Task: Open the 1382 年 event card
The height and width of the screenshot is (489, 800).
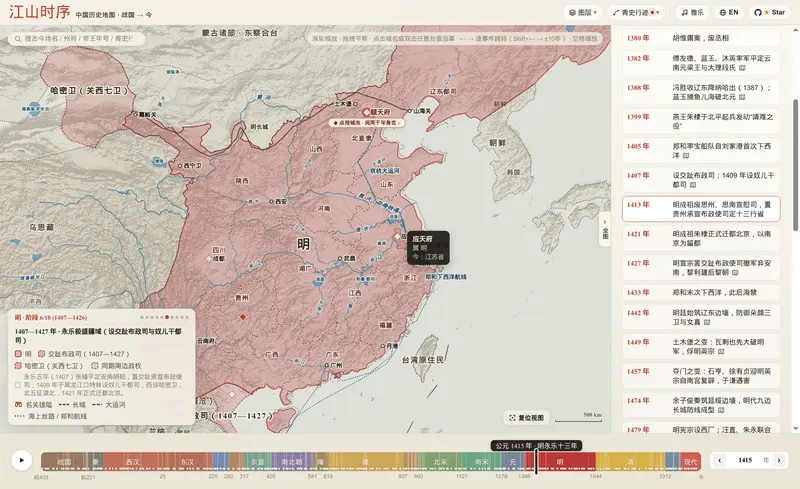Action: (701, 63)
